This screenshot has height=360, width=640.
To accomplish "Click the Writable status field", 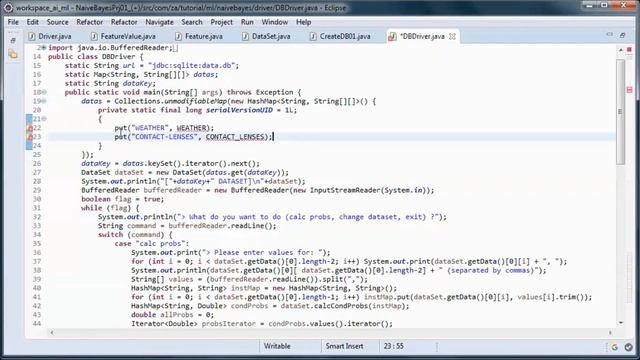I will 277,346.
